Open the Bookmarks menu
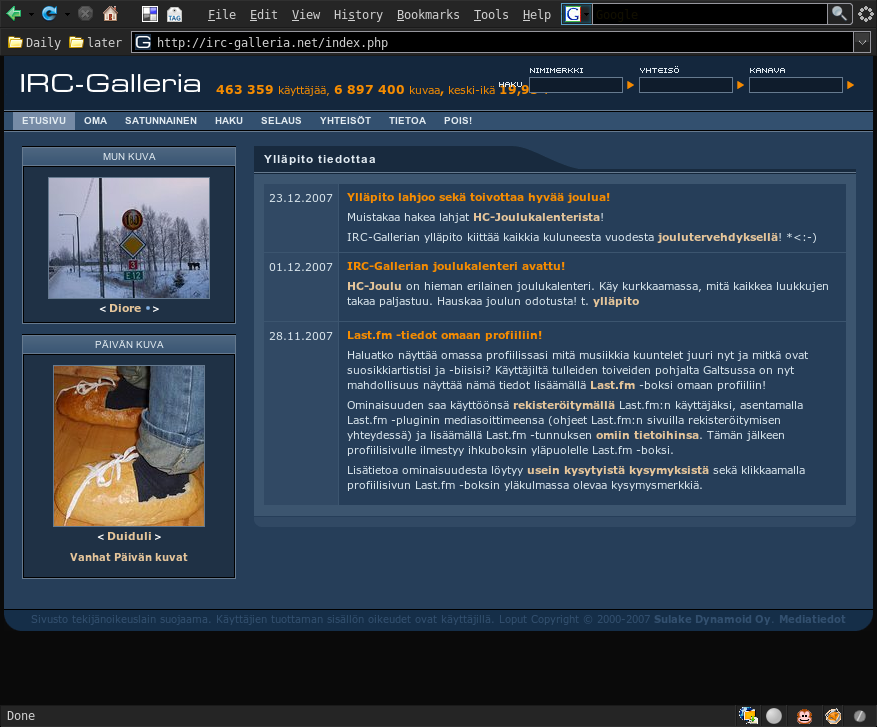The width and height of the screenshot is (877, 727). 428,15
